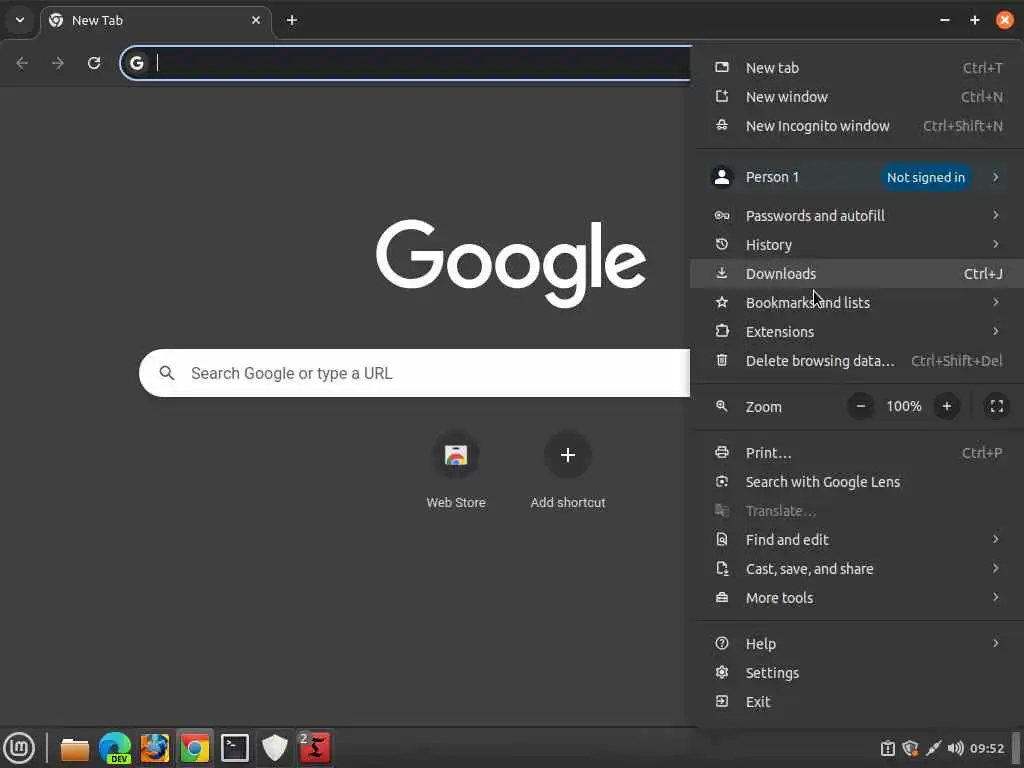Image resolution: width=1024 pixels, height=768 pixels.
Task: Close the New Tab tab
Action: coord(255,20)
